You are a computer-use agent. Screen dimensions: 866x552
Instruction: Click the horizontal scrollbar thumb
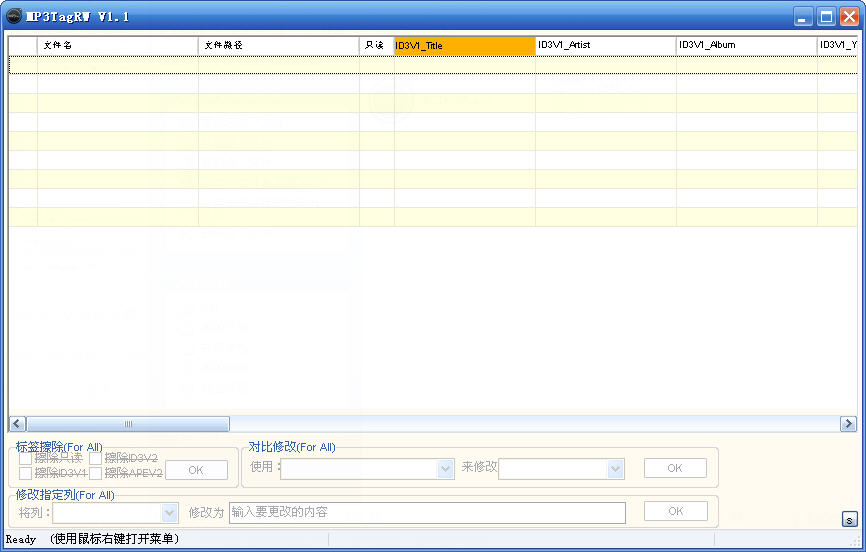pos(128,424)
